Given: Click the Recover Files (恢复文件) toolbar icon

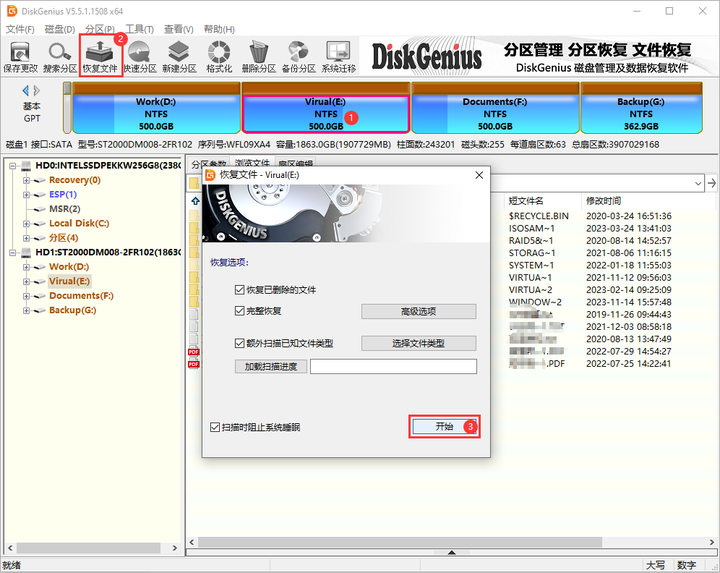Looking at the screenshot, I should tap(100, 57).
